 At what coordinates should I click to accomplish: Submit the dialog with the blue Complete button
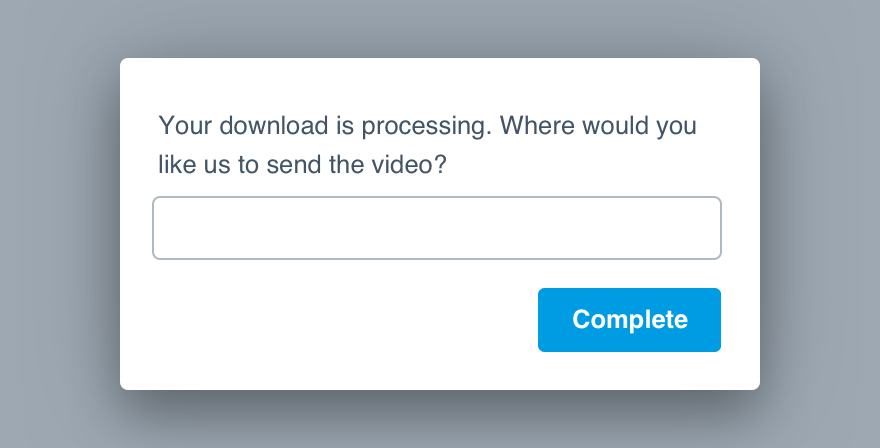click(x=629, y=320)
